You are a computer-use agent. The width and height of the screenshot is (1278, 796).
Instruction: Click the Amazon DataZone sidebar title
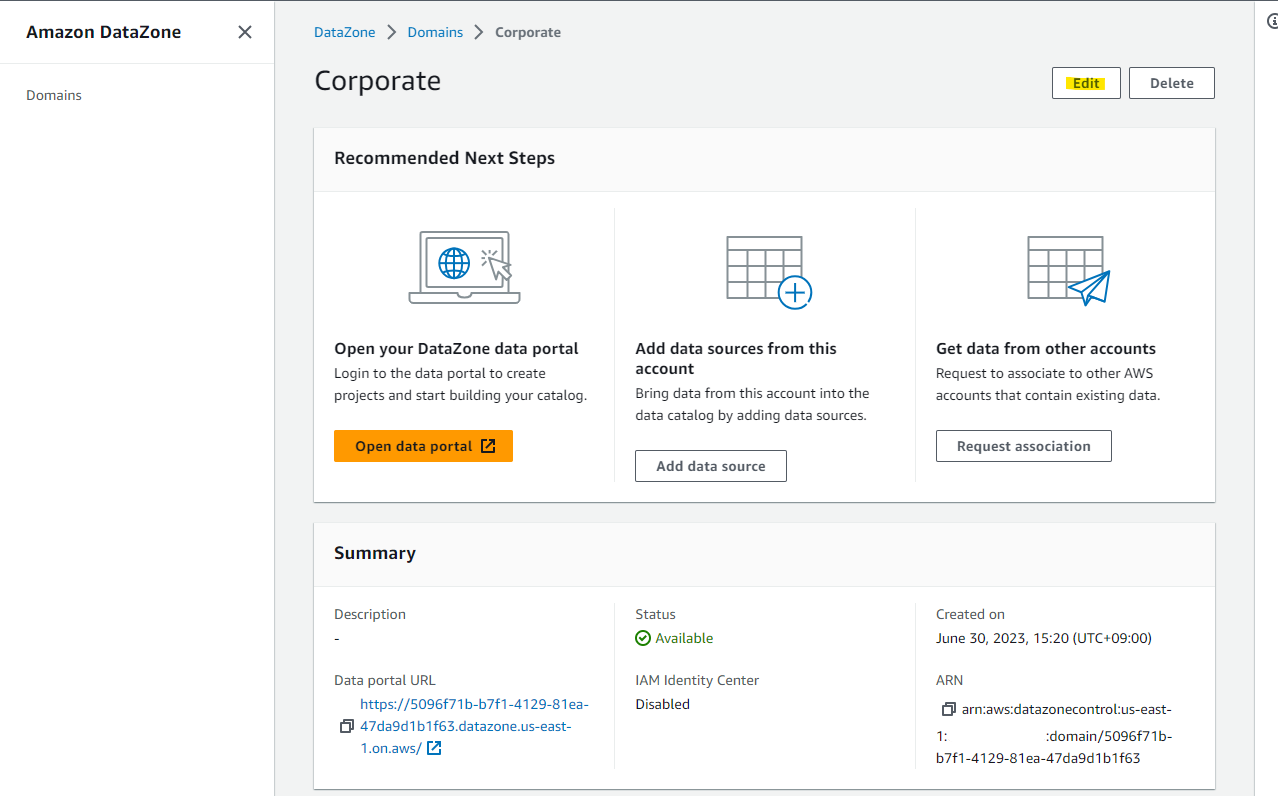click(x=104, y=32)
